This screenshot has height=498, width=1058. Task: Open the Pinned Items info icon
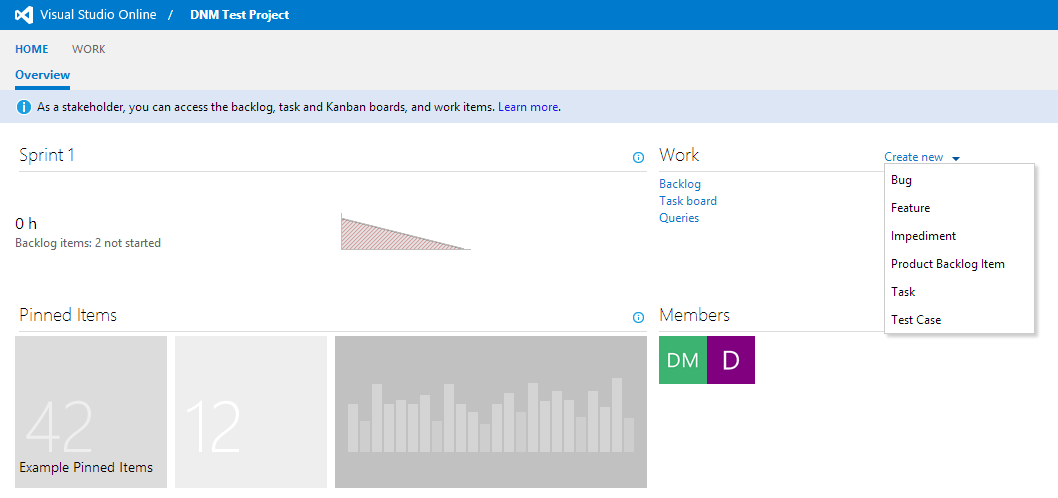[638, 317]
